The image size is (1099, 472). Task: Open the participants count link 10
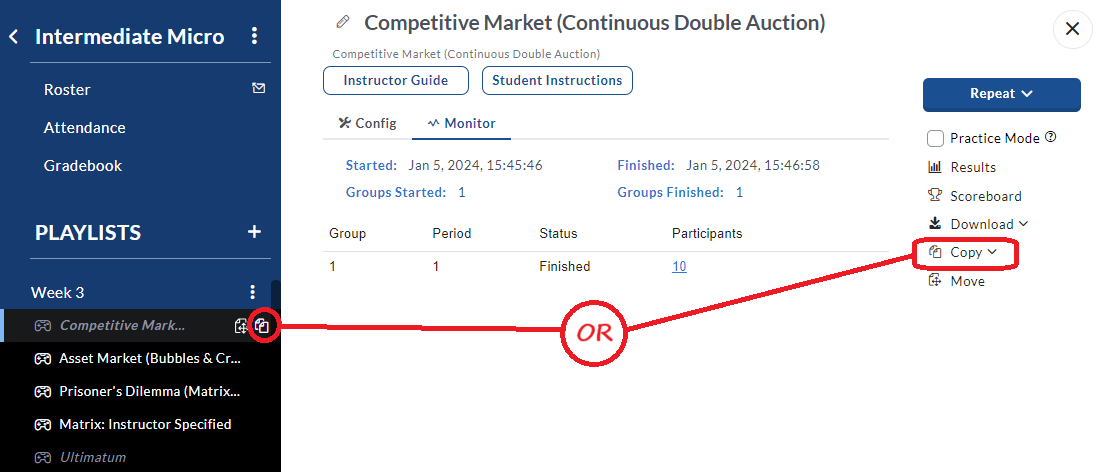[679, 267]
